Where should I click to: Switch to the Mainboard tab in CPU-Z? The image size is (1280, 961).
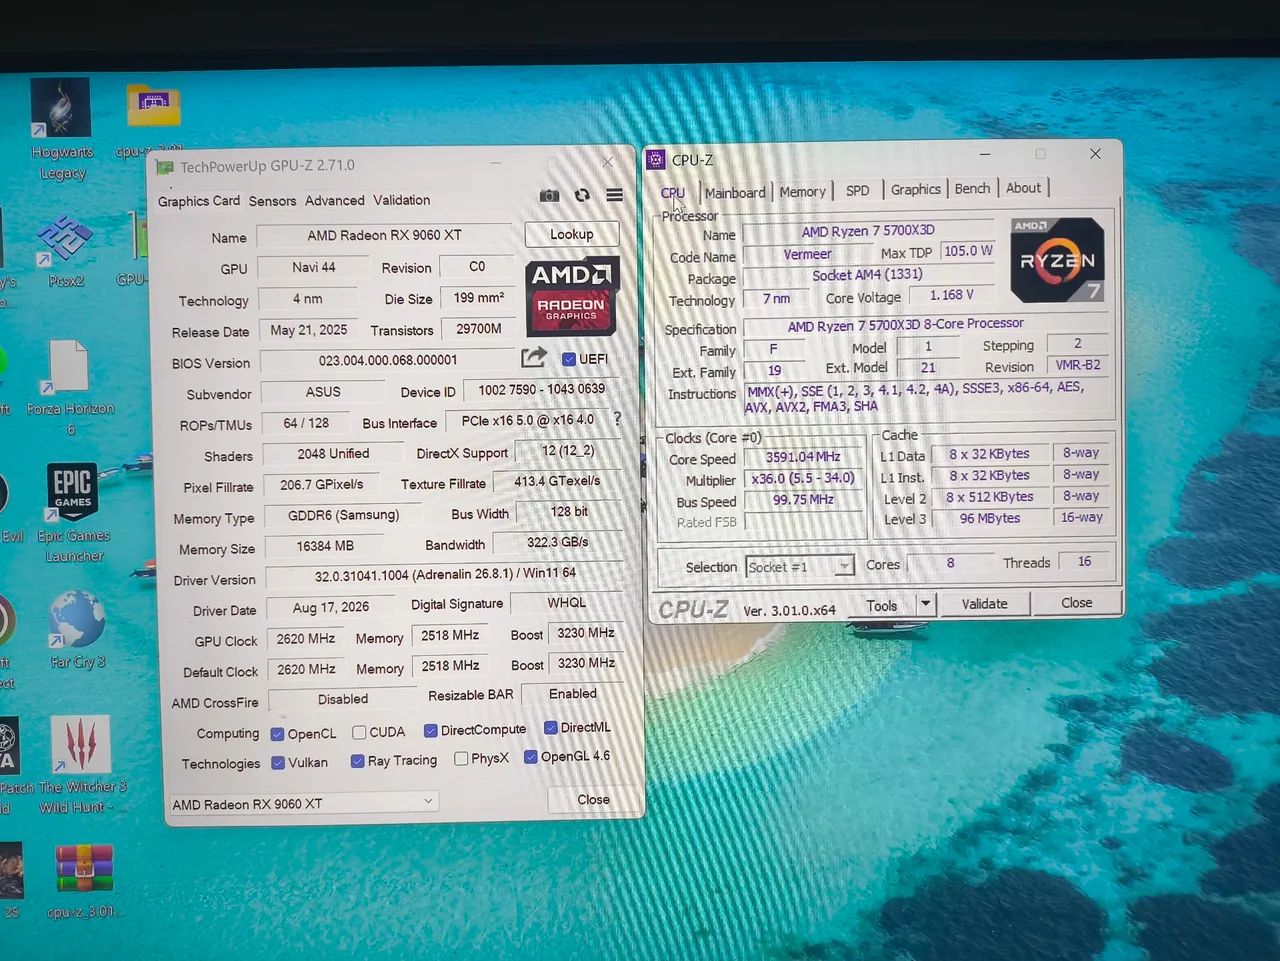click(735, 192)
